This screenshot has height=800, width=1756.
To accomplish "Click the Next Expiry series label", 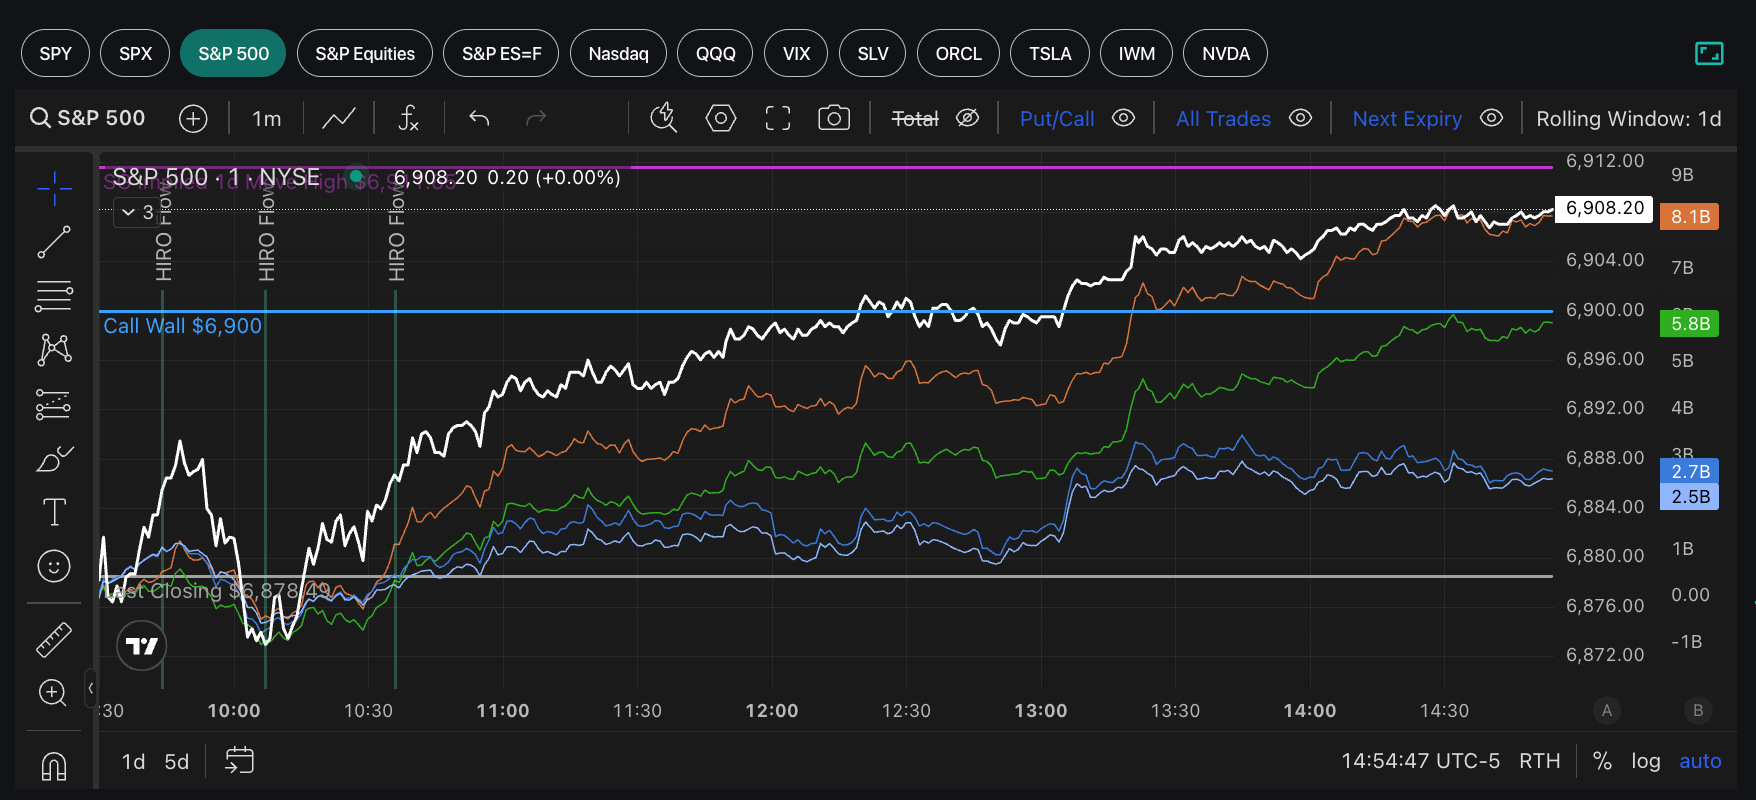I will click(x=1407, y=118).
